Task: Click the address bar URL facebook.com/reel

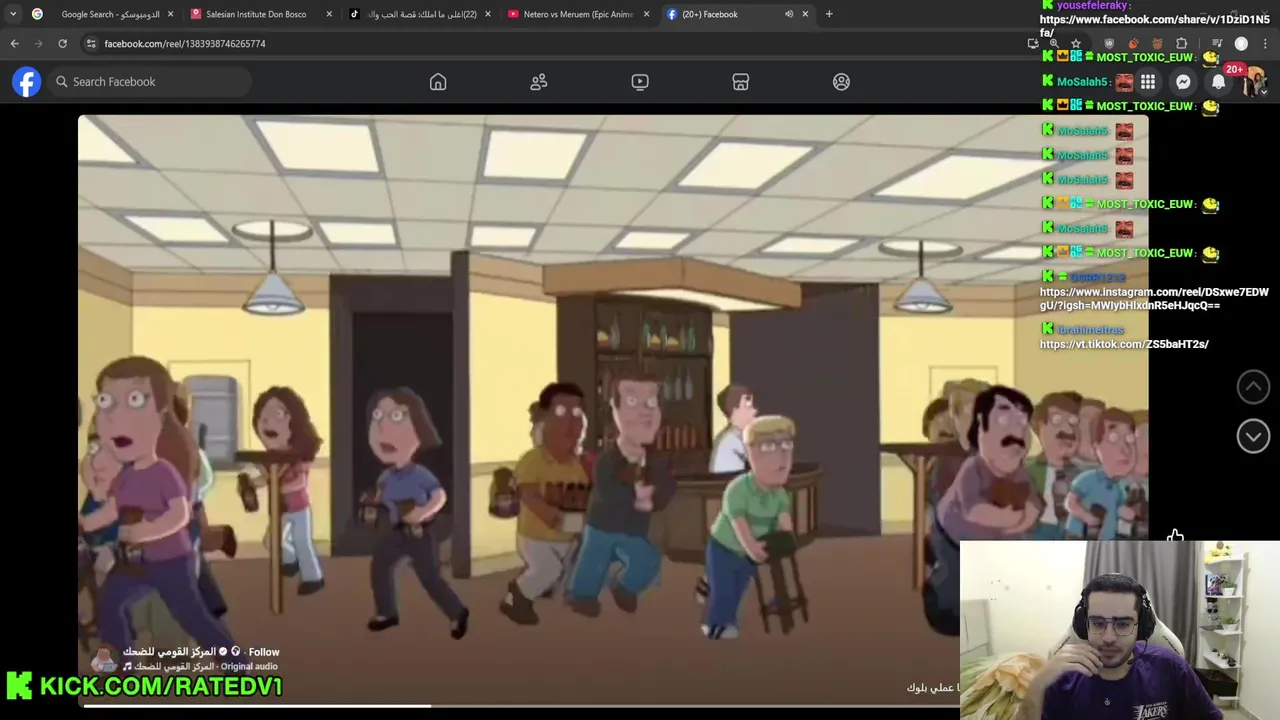Action: coord(185,44)
